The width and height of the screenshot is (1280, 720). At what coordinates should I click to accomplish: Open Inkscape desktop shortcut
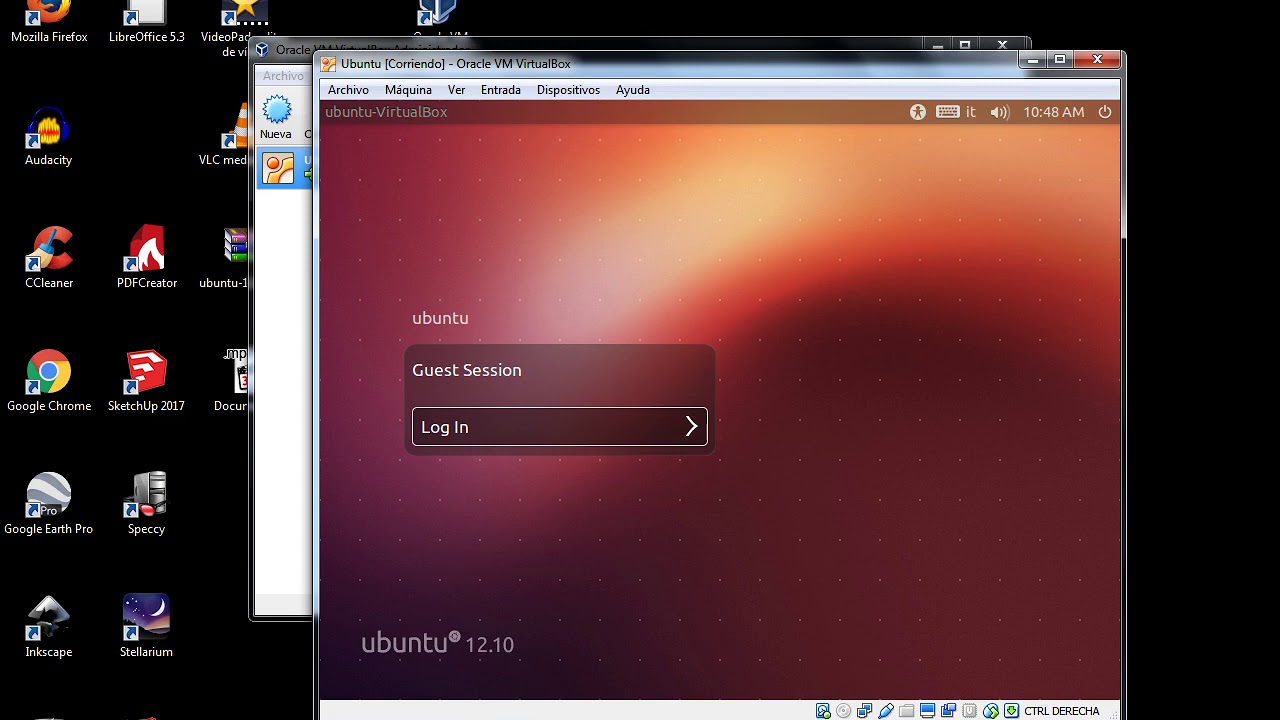click(48, 628)
